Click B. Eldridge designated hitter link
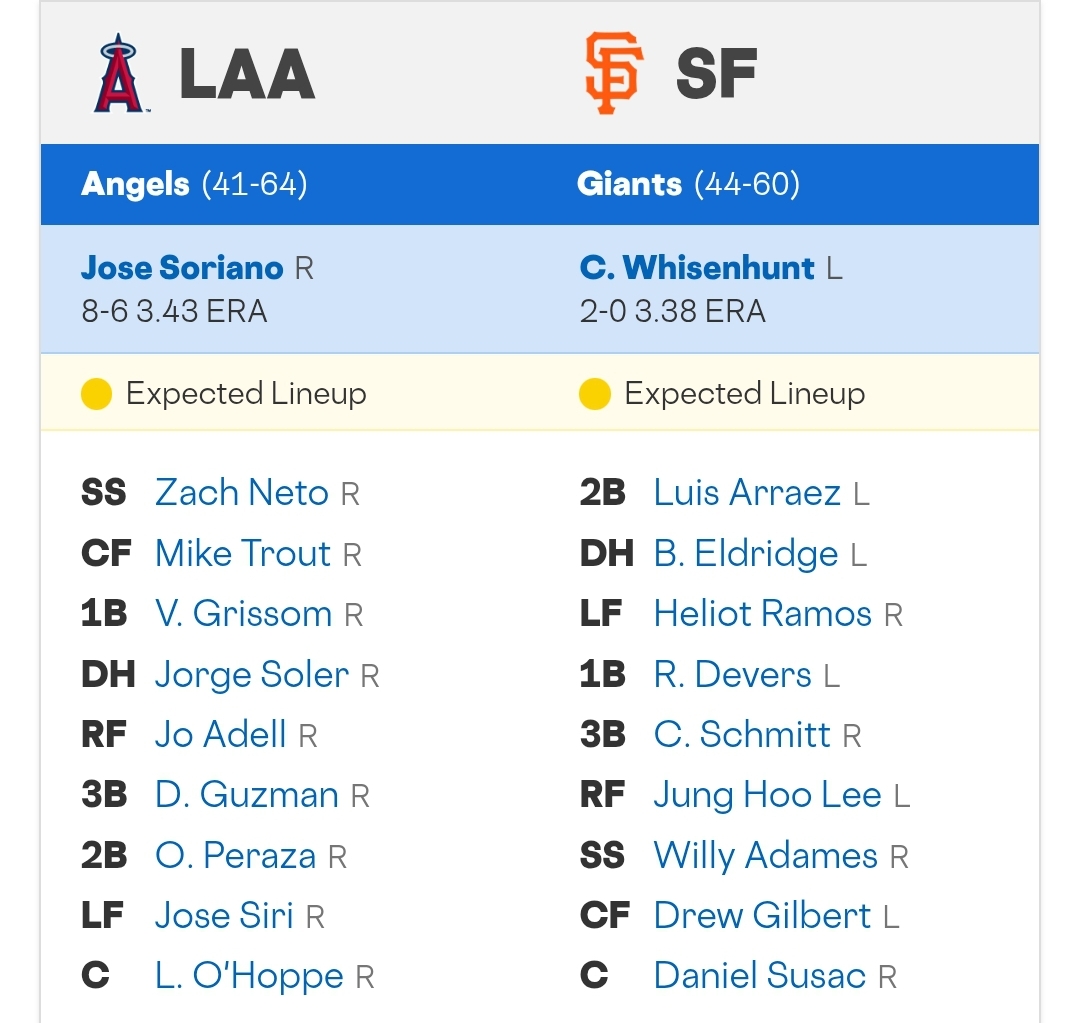The width and height of the screenshot is (1080, 1023). click(x=746, y=553)
